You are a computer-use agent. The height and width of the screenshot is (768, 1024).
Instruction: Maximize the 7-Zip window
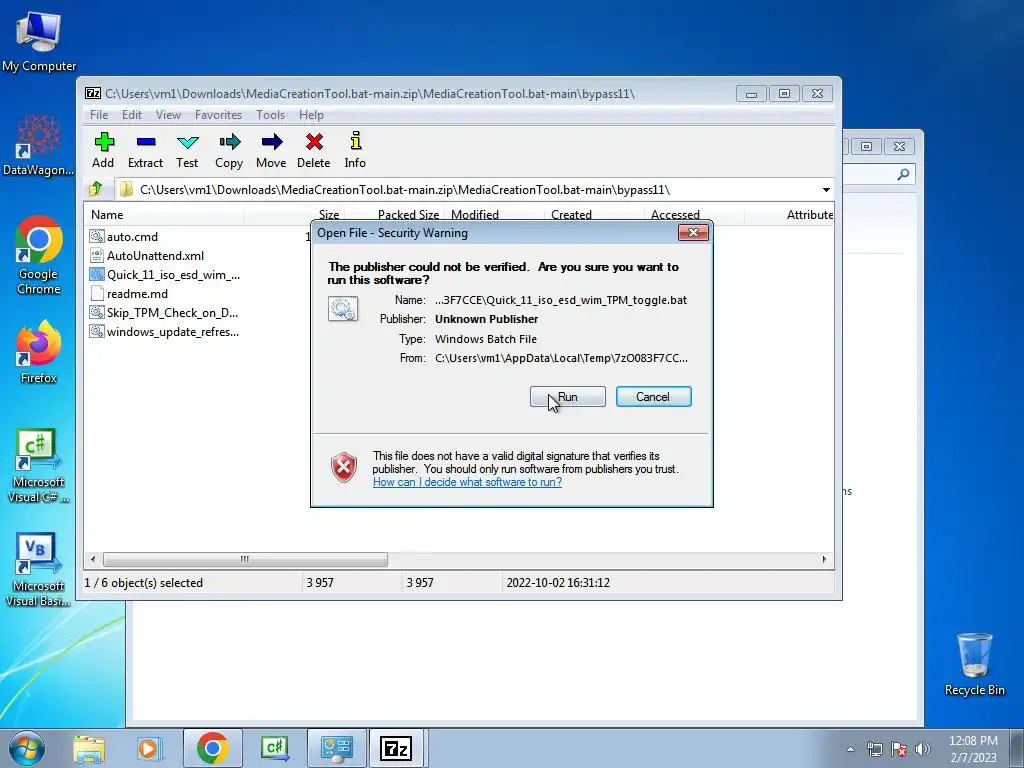pos(784,94)
